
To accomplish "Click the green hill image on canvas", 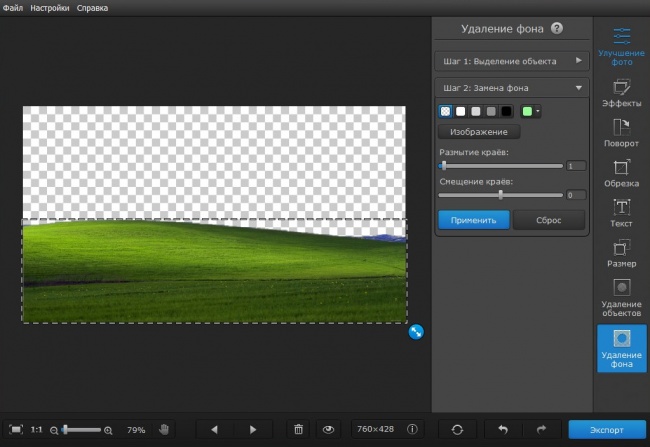I will click(x=214, y=272).
